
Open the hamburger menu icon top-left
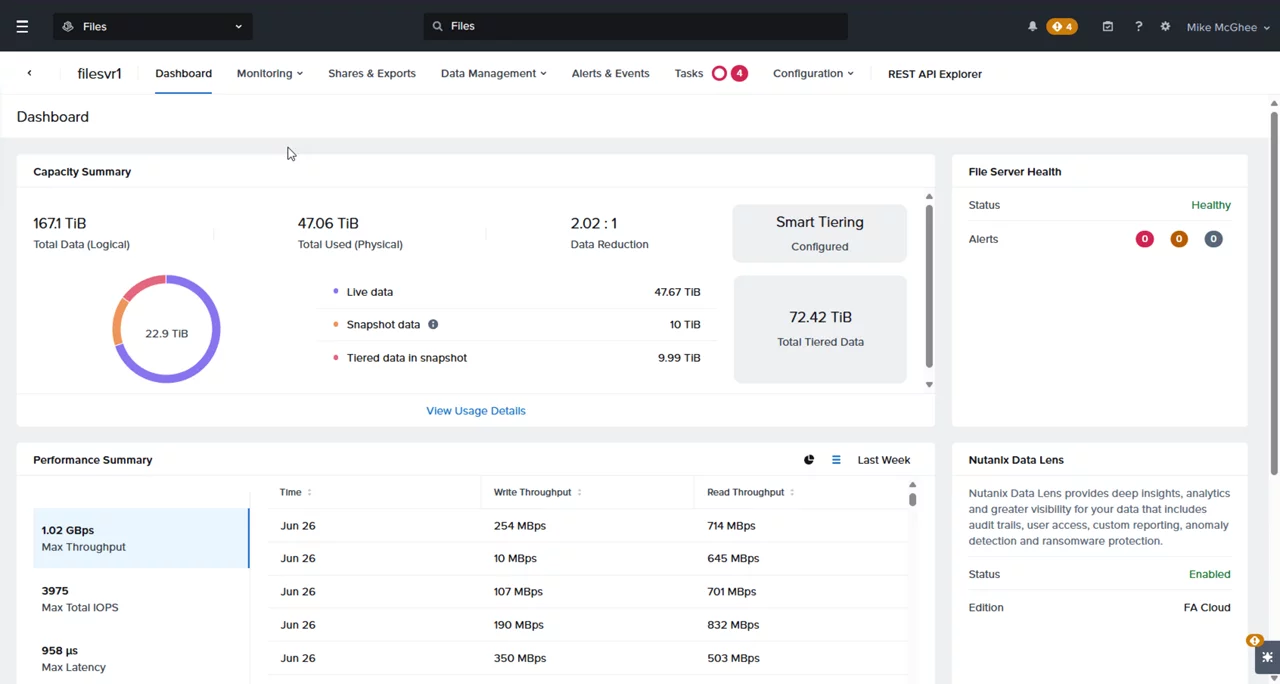(x=22, y=26)
